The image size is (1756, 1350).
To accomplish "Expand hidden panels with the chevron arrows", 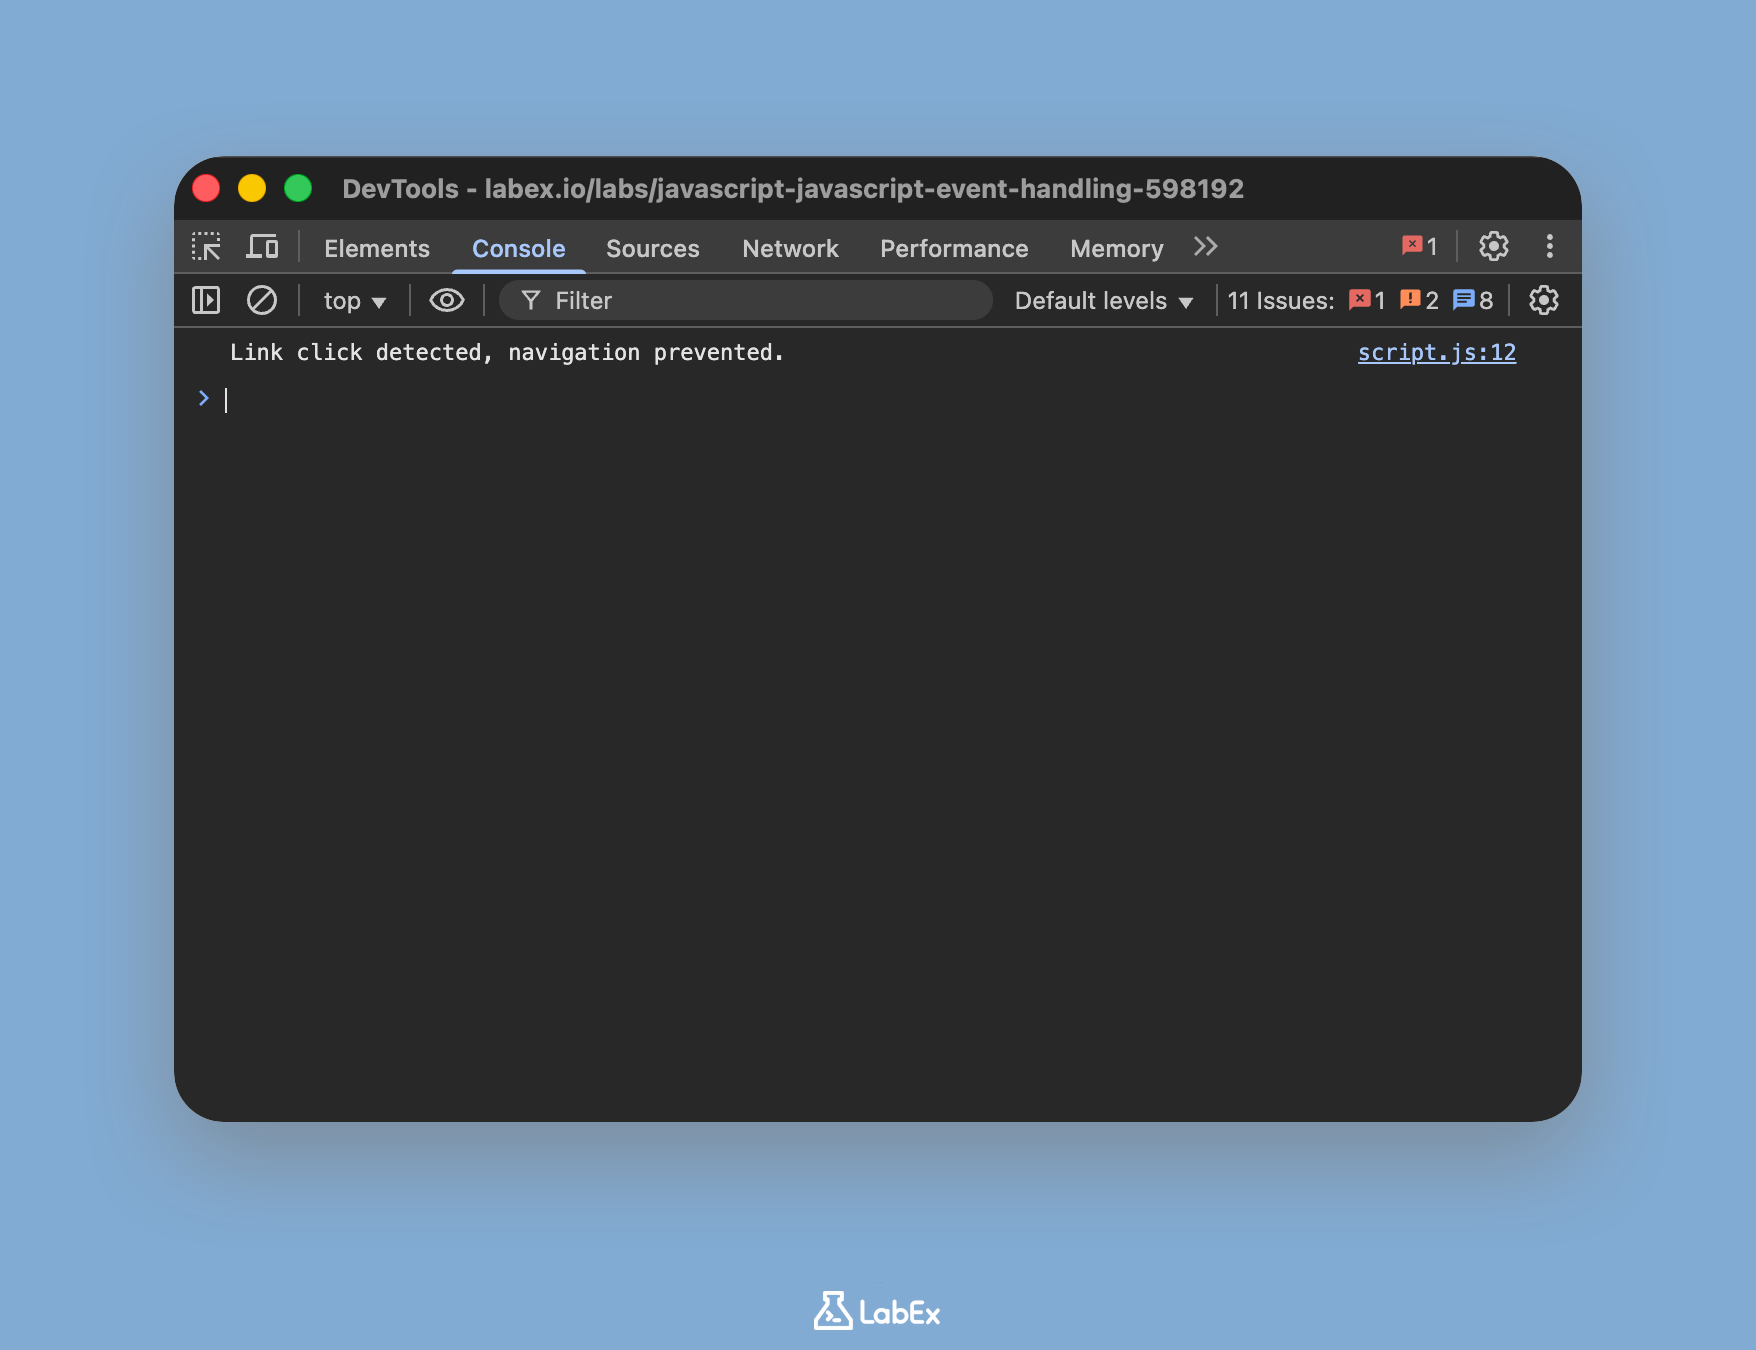I will 1205,246.
